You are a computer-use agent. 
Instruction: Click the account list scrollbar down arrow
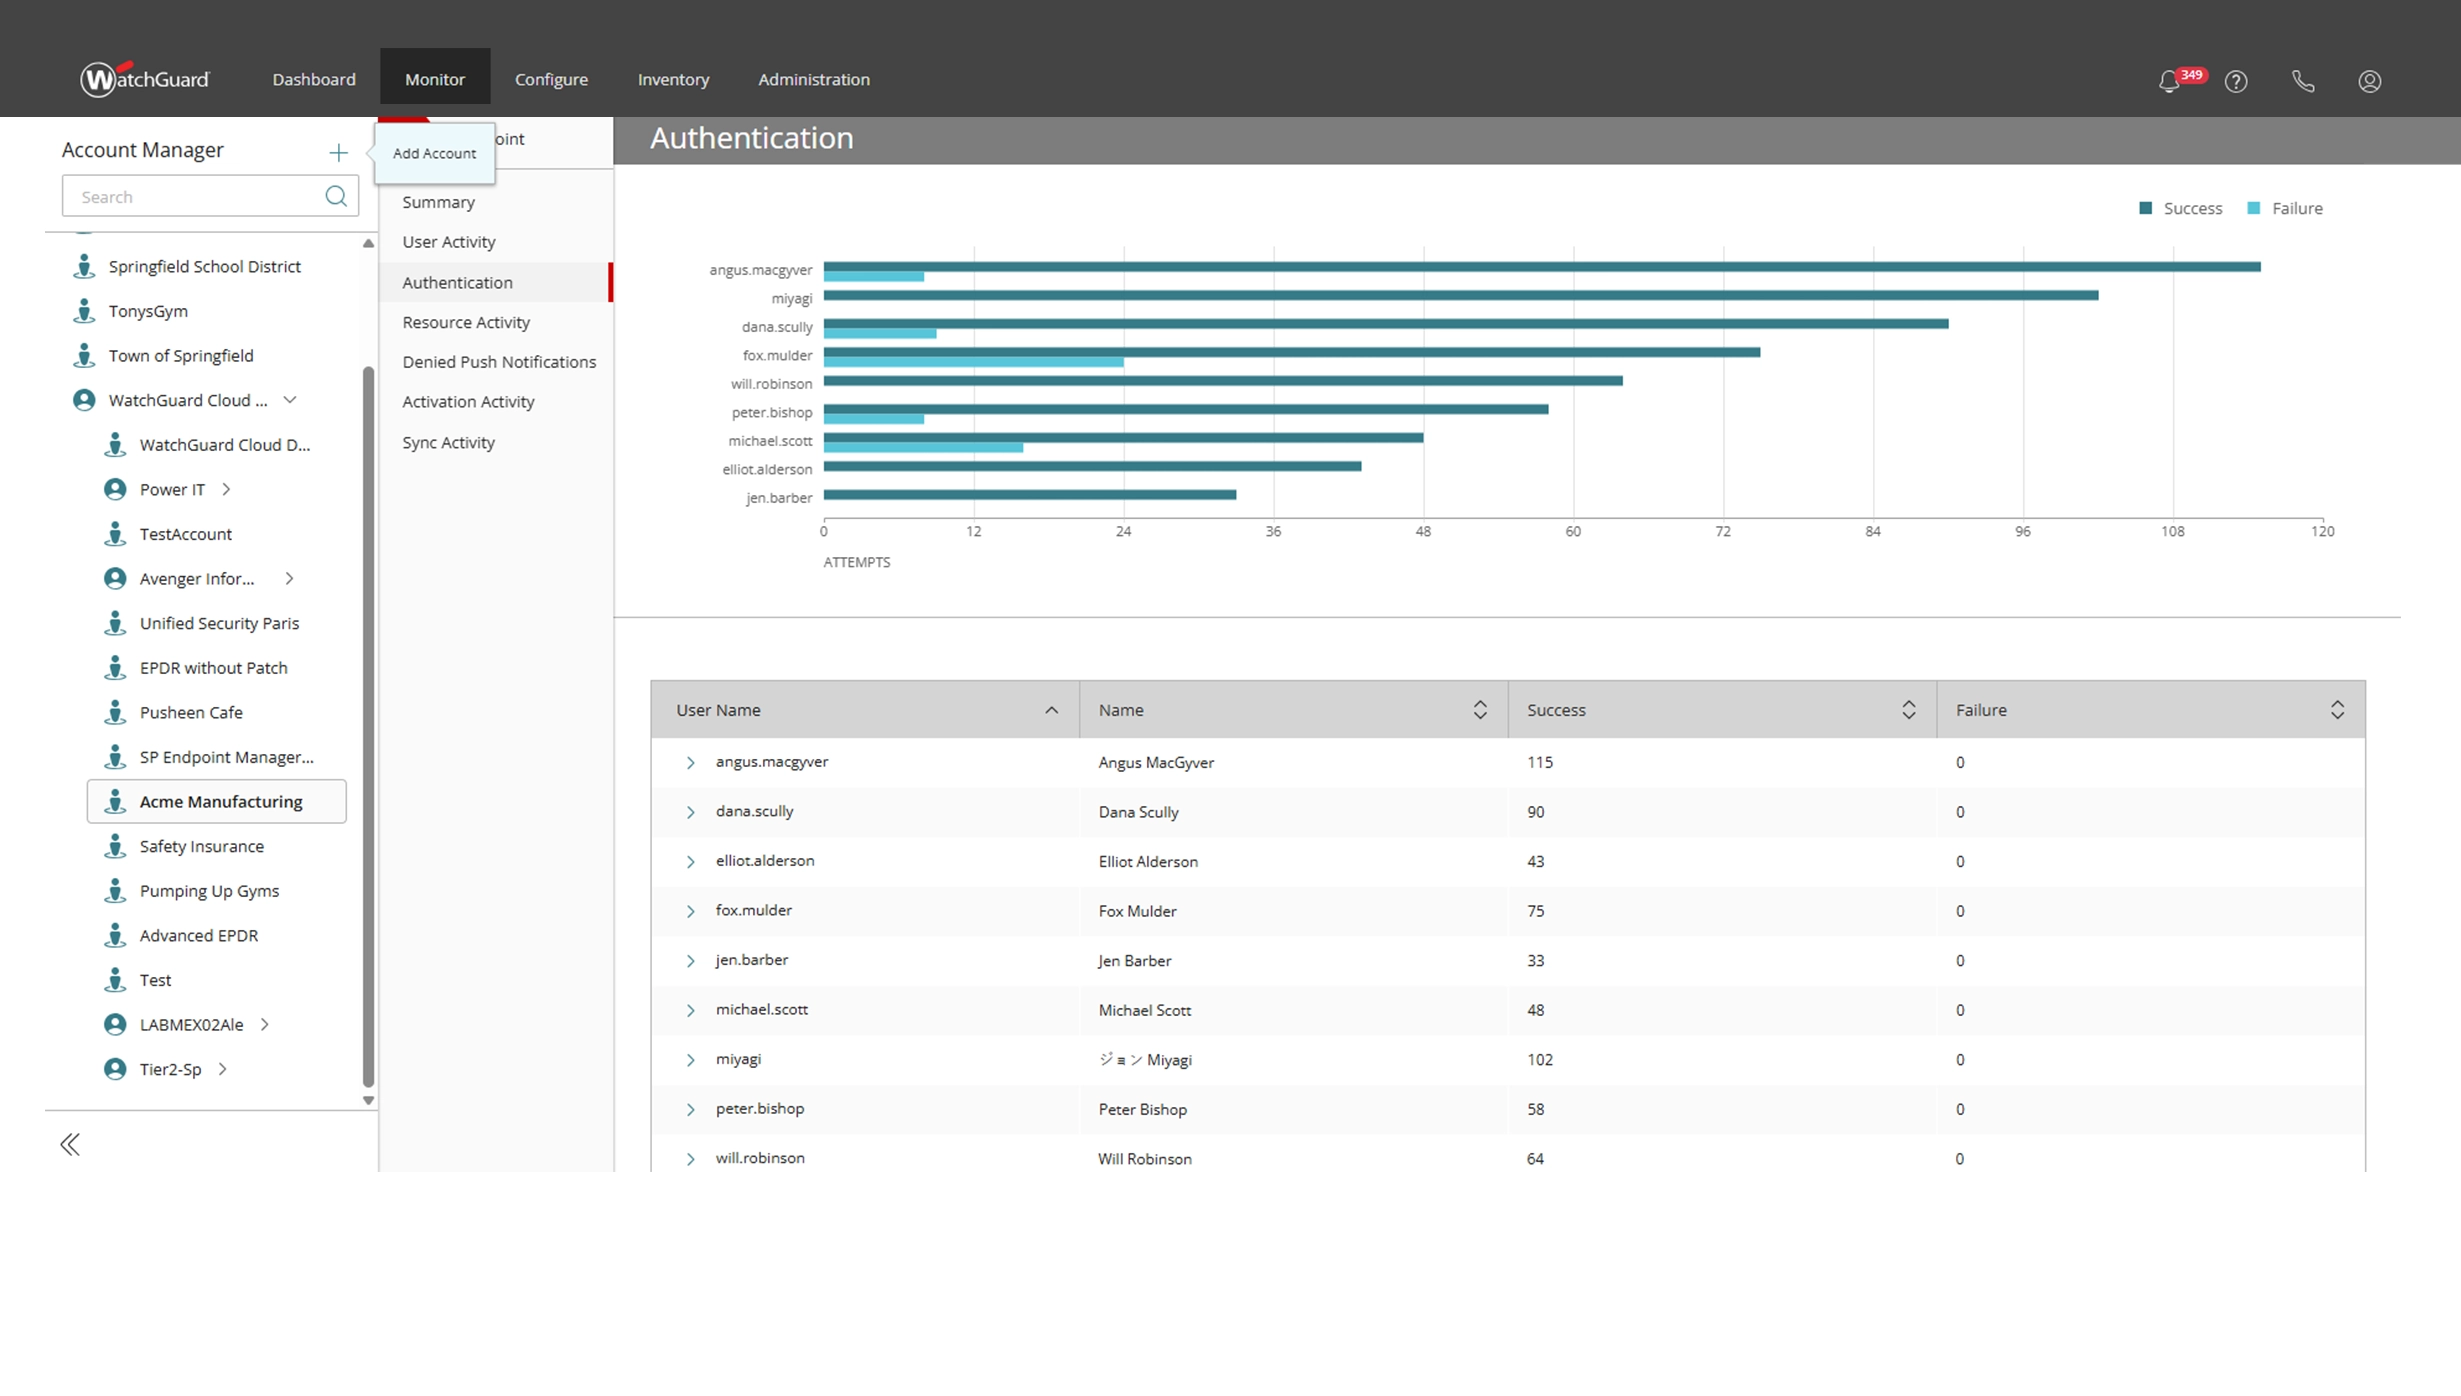point(368,1100)
